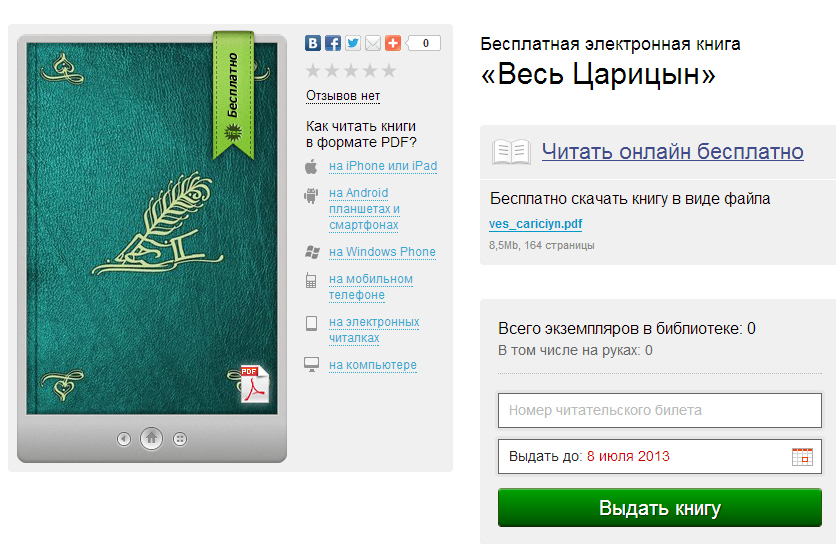Viewport: 836px width, 544px height.
Task: Share the book on VKontakte
Action: [x=313, y=43]
